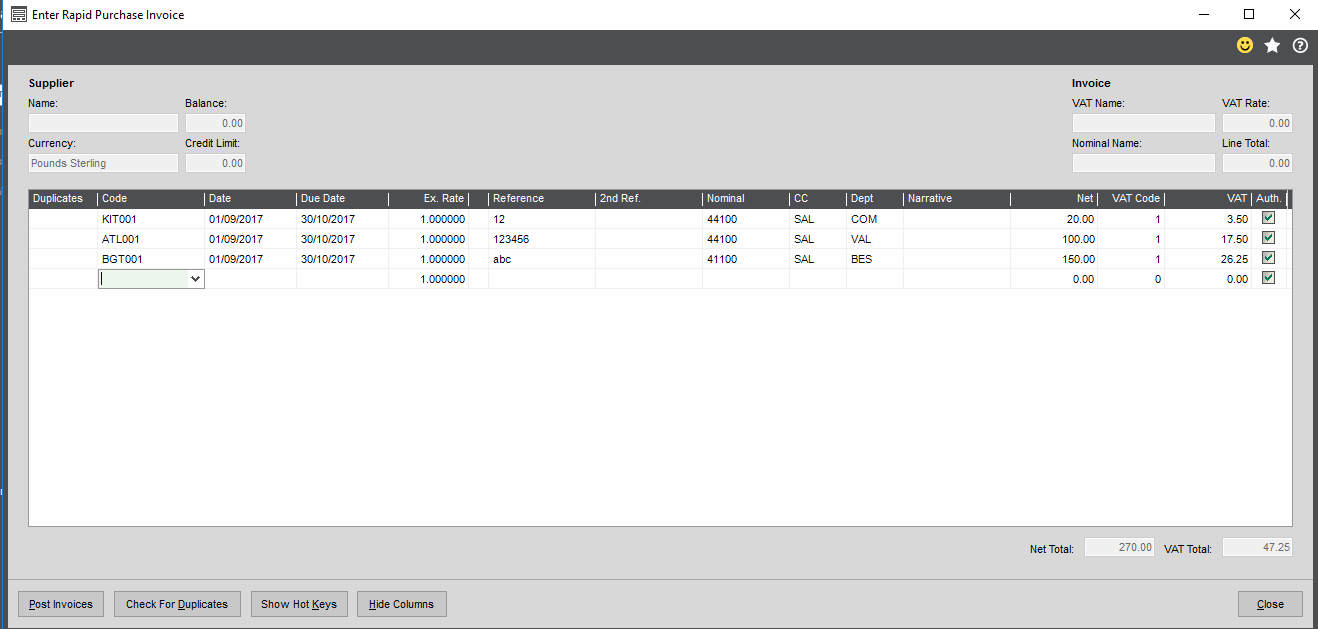This screenshot has height=629, width=1318.
Task: Click the VAT Name field
Action: click(x=1144, y=123)
